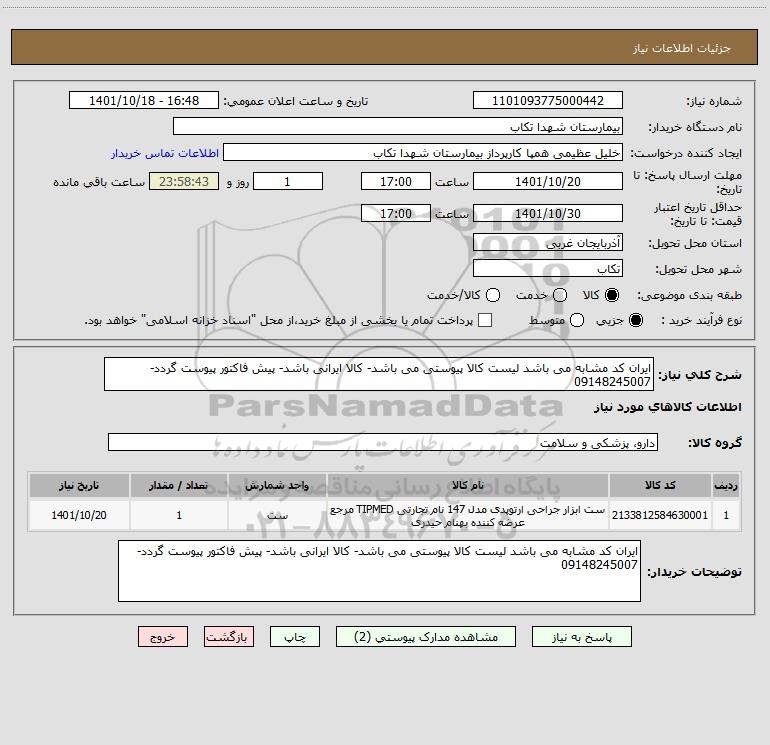Viewport: 770px width, 745px height.
Task: Click the تاریخ نیاز column header
Action: (x=79, y=485)
